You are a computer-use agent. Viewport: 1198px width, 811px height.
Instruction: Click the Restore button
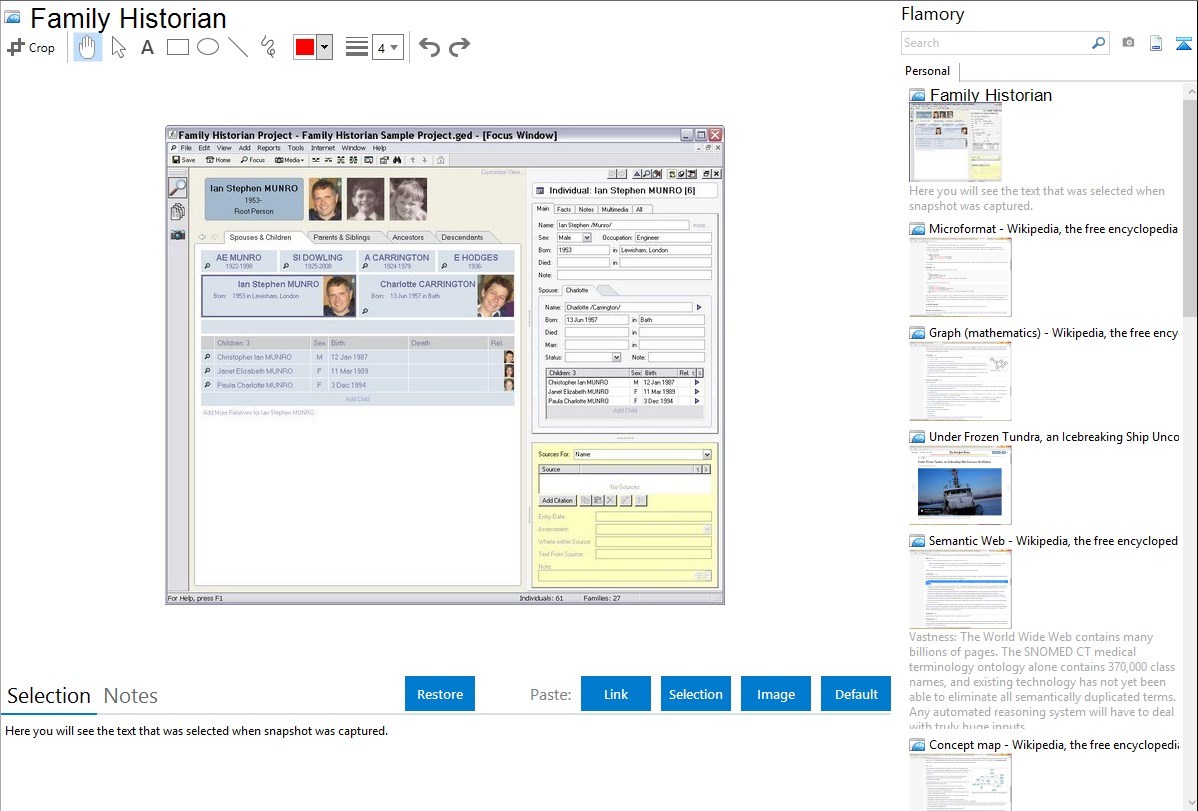[440, 694]
